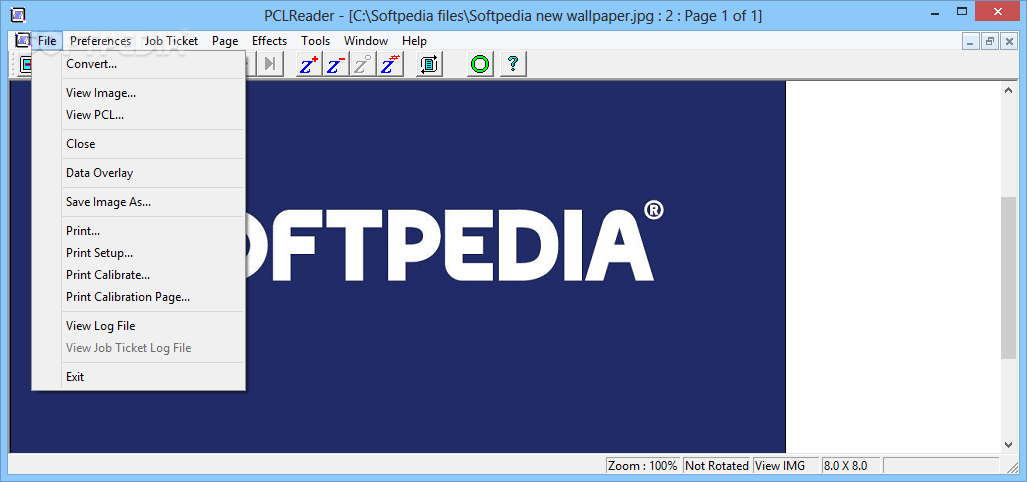Restore the inner document window

(990, 41)
